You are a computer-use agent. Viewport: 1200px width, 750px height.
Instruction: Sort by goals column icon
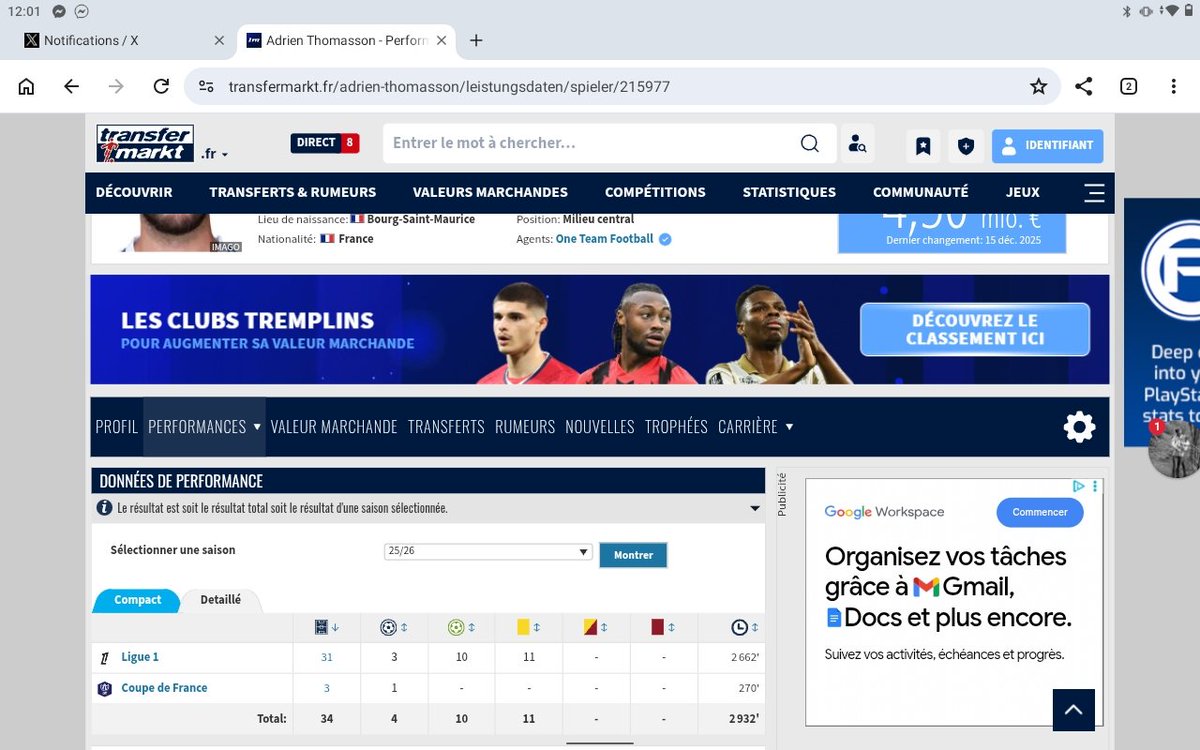click(394, 628)
